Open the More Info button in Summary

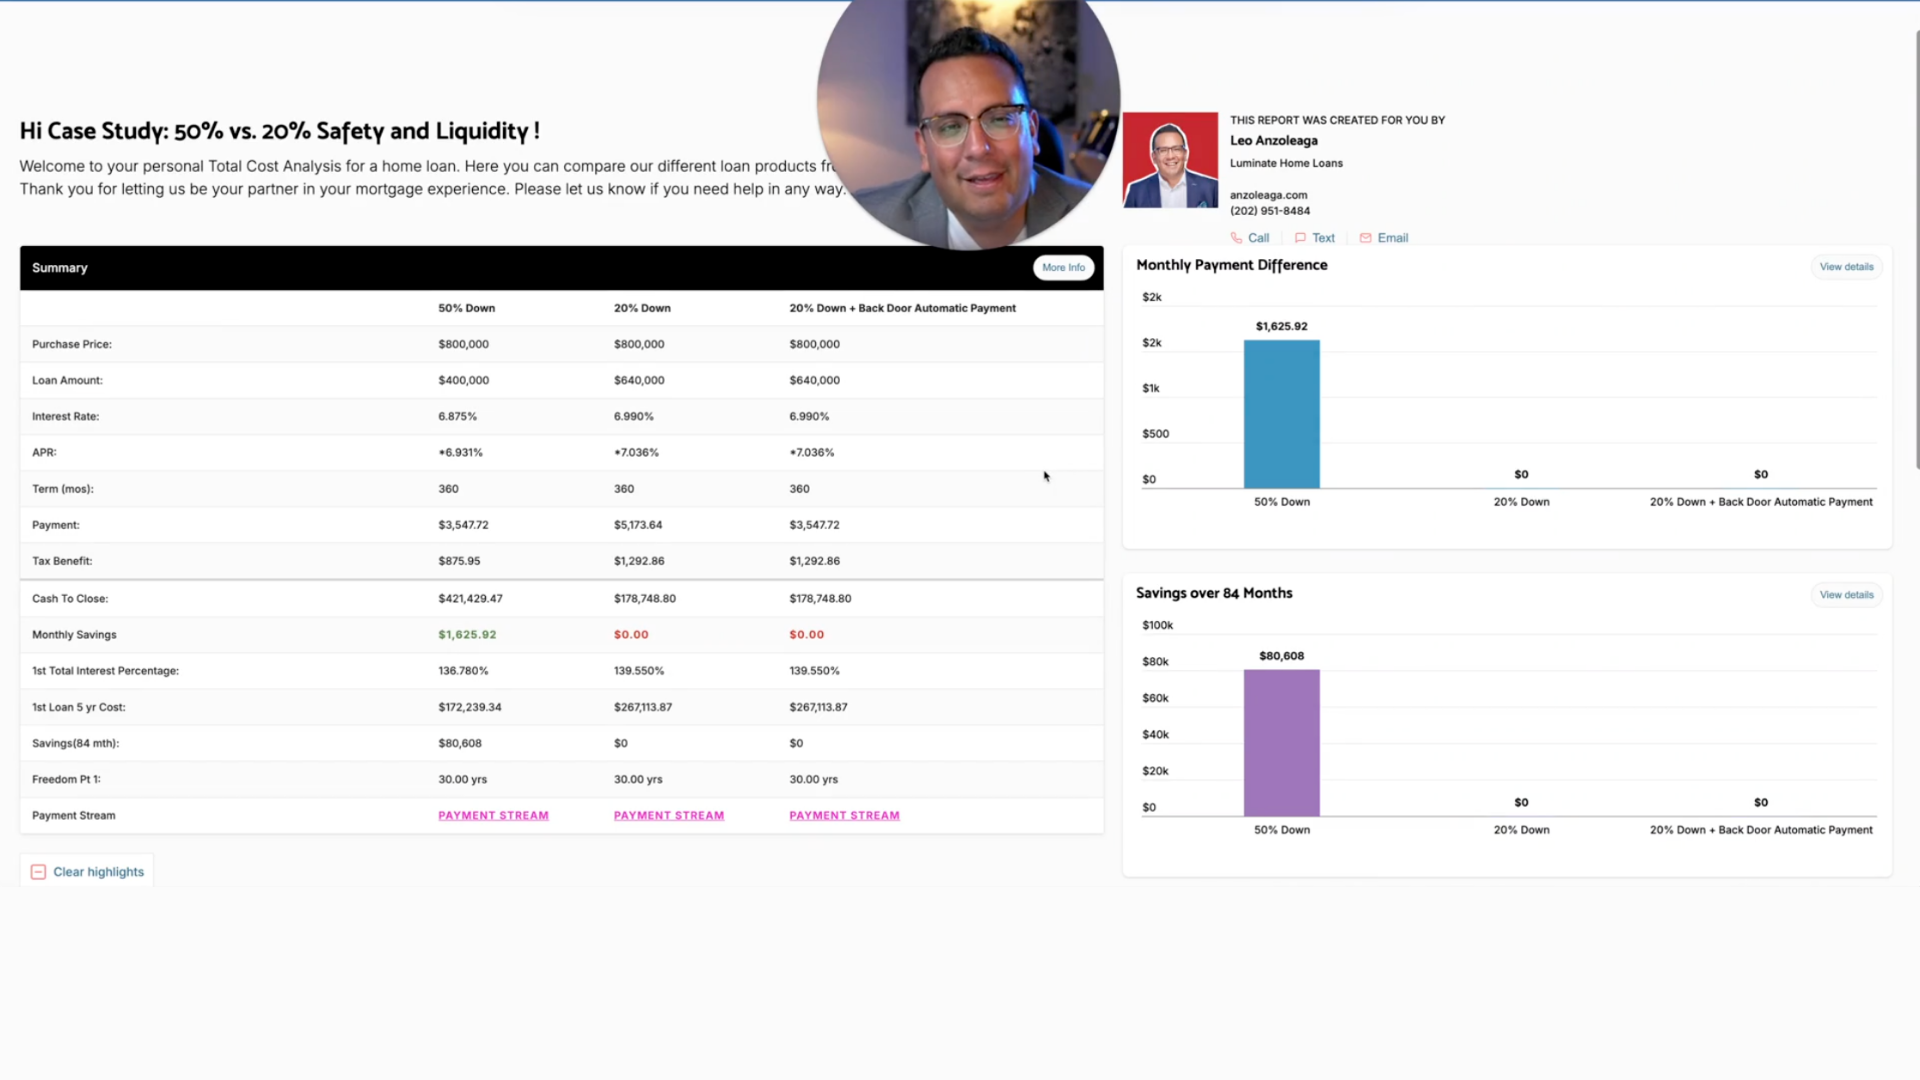pos(1063,268)
